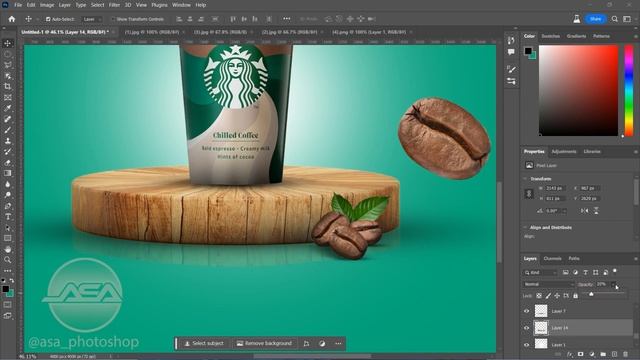The image size is (640, 360).
Task: Open the Layers panel menu
Action: pos(636,259)
